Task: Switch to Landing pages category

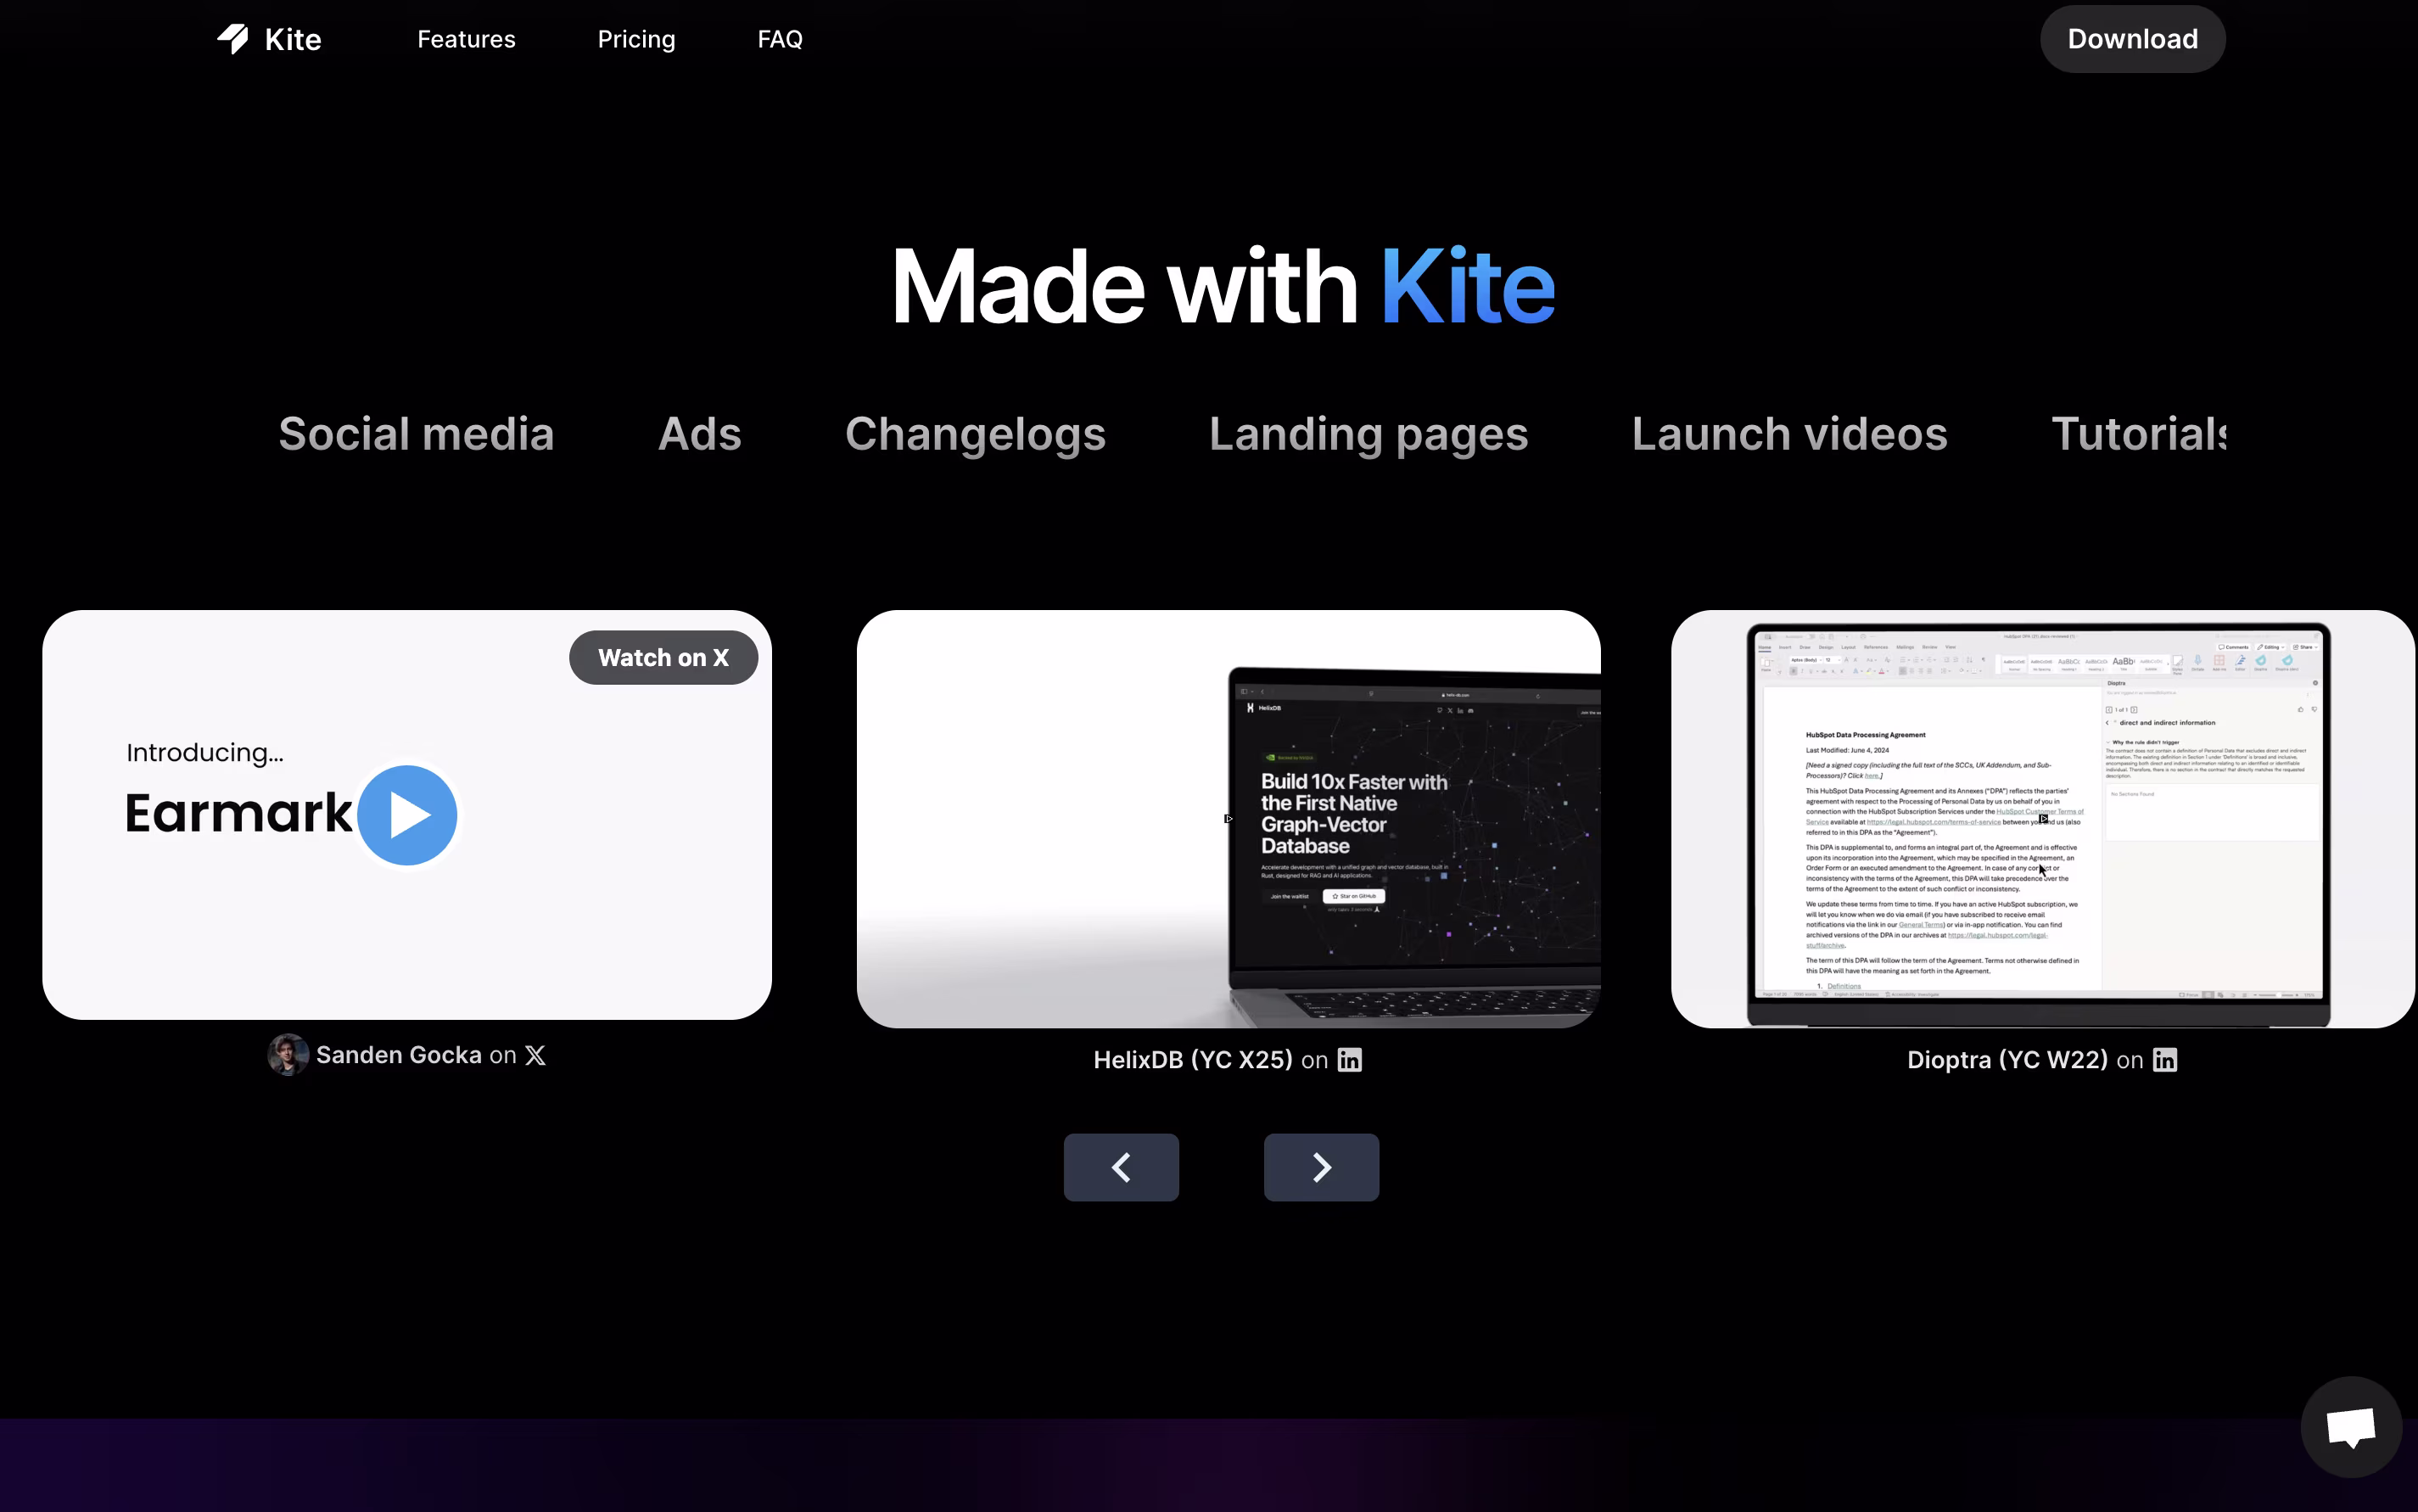Action: [1368, 434]
